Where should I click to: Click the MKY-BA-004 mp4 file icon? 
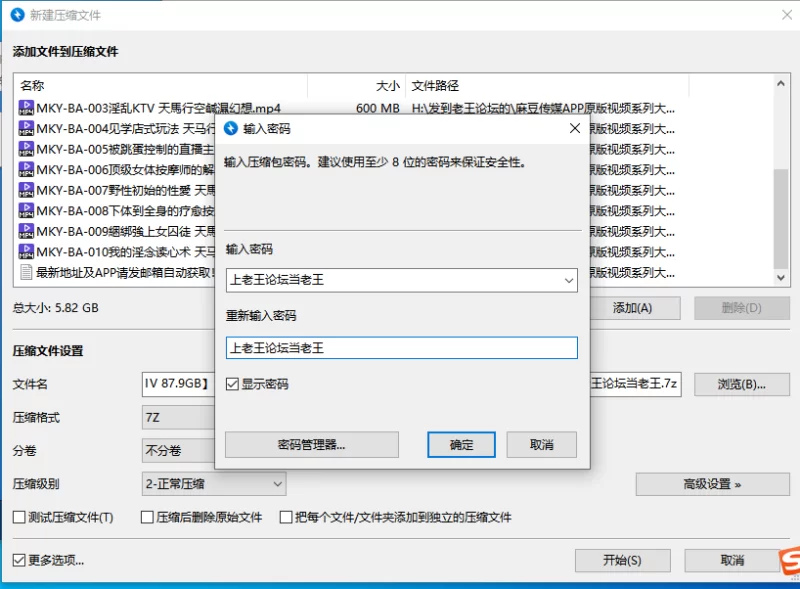click(x=26, y=128)
